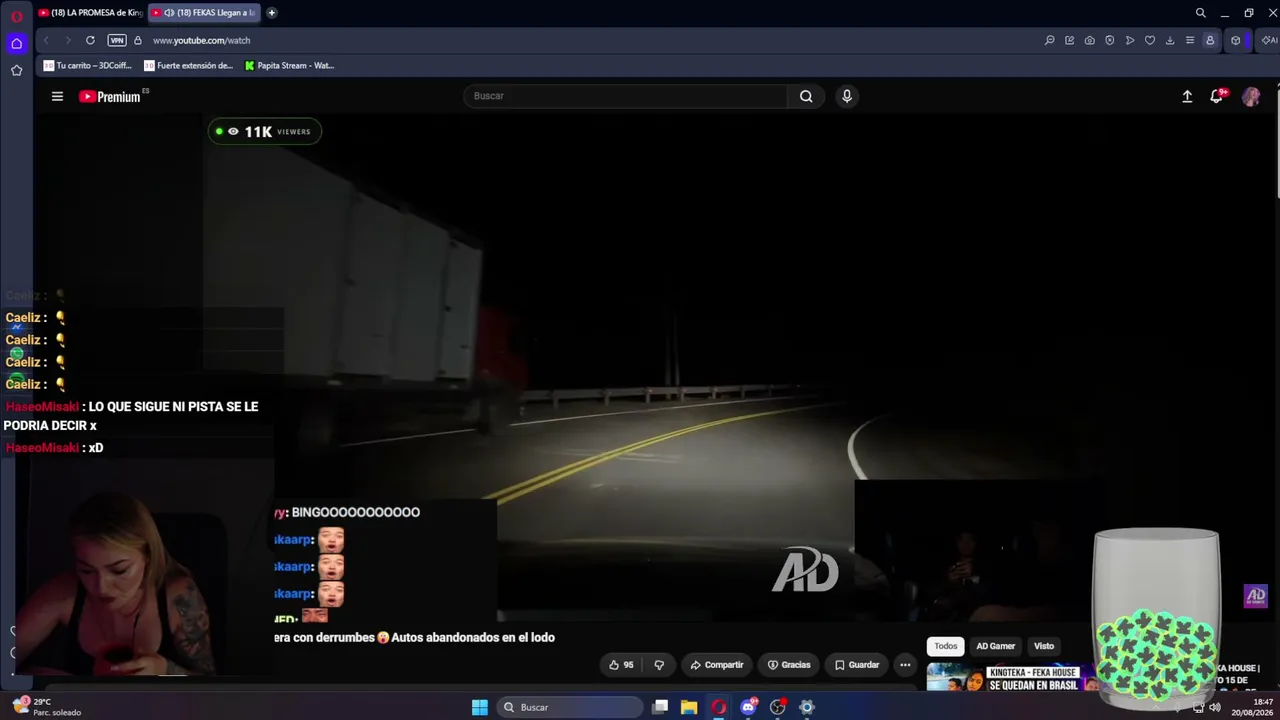View site security padlock info

pyautogui.click(x=138, y=40)
